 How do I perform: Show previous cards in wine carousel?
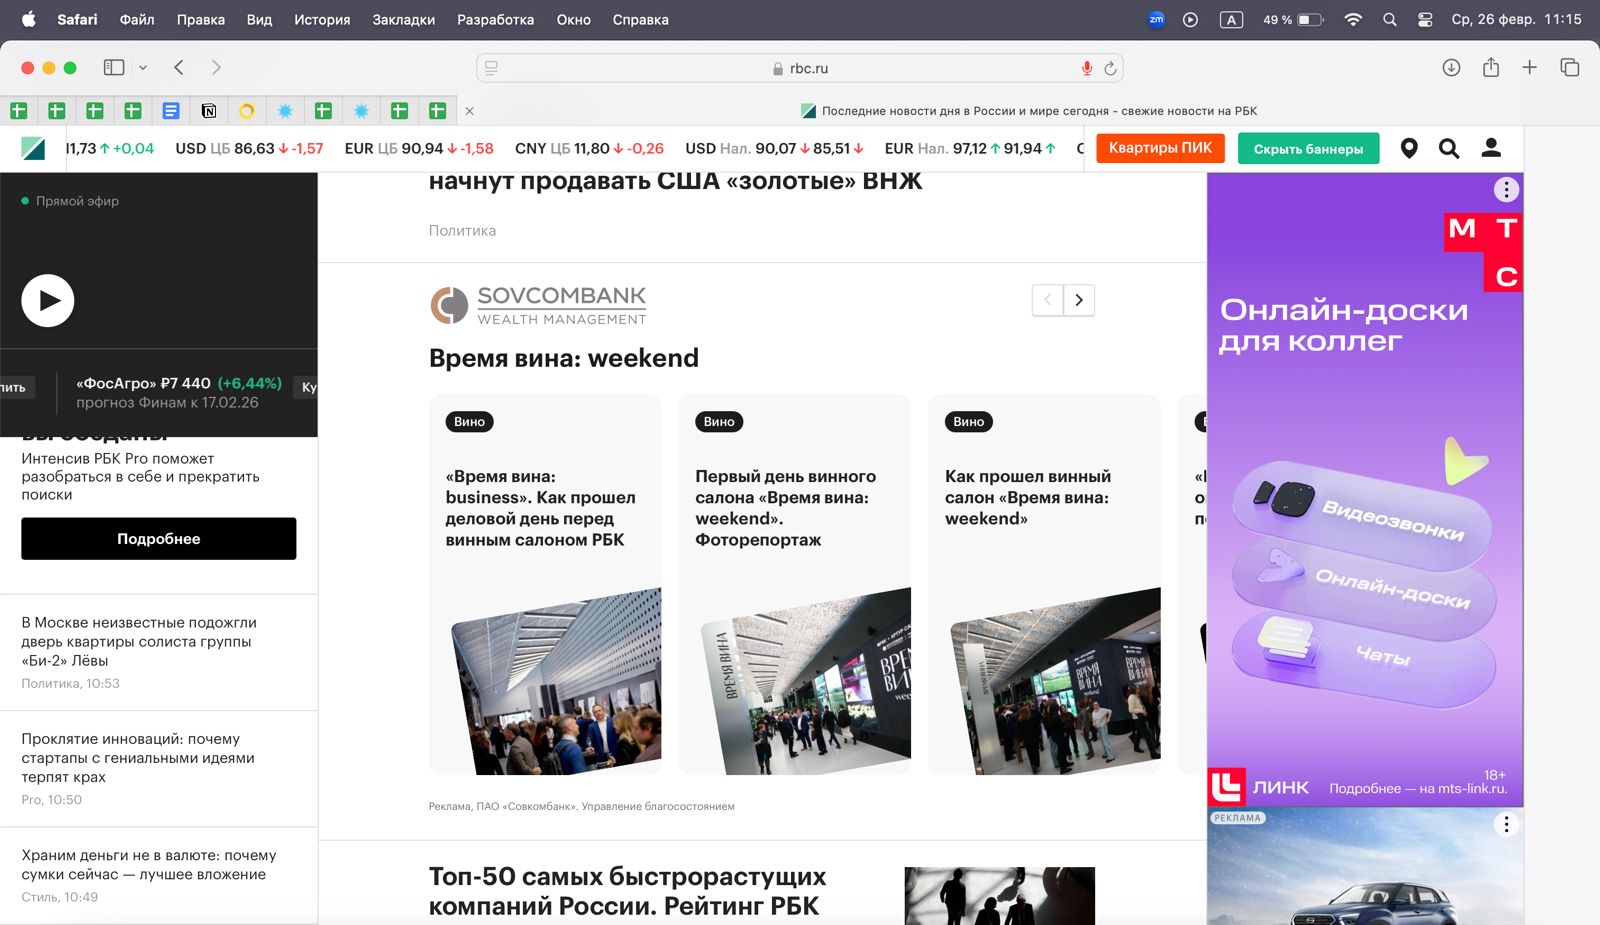click(x=1047, y=300)
